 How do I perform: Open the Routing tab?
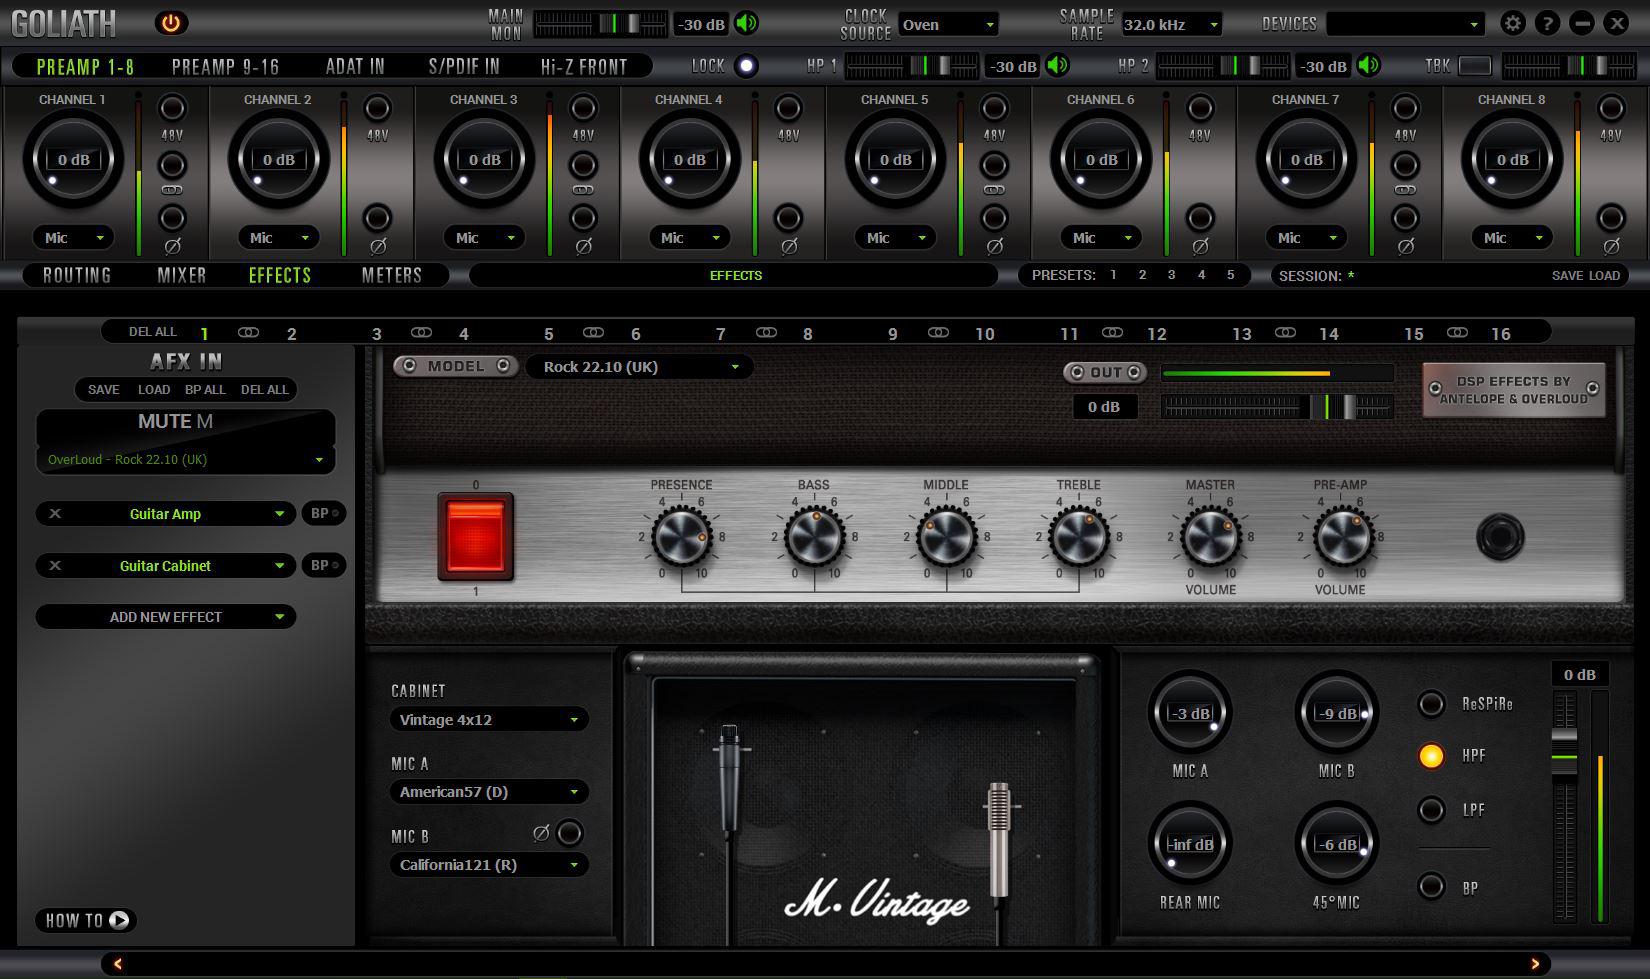(77, 275)
